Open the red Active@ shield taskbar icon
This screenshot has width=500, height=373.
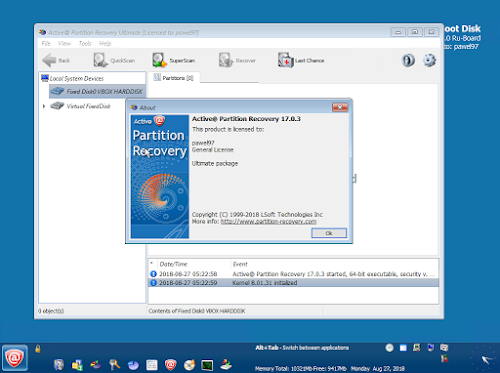(x=170, y=365)
